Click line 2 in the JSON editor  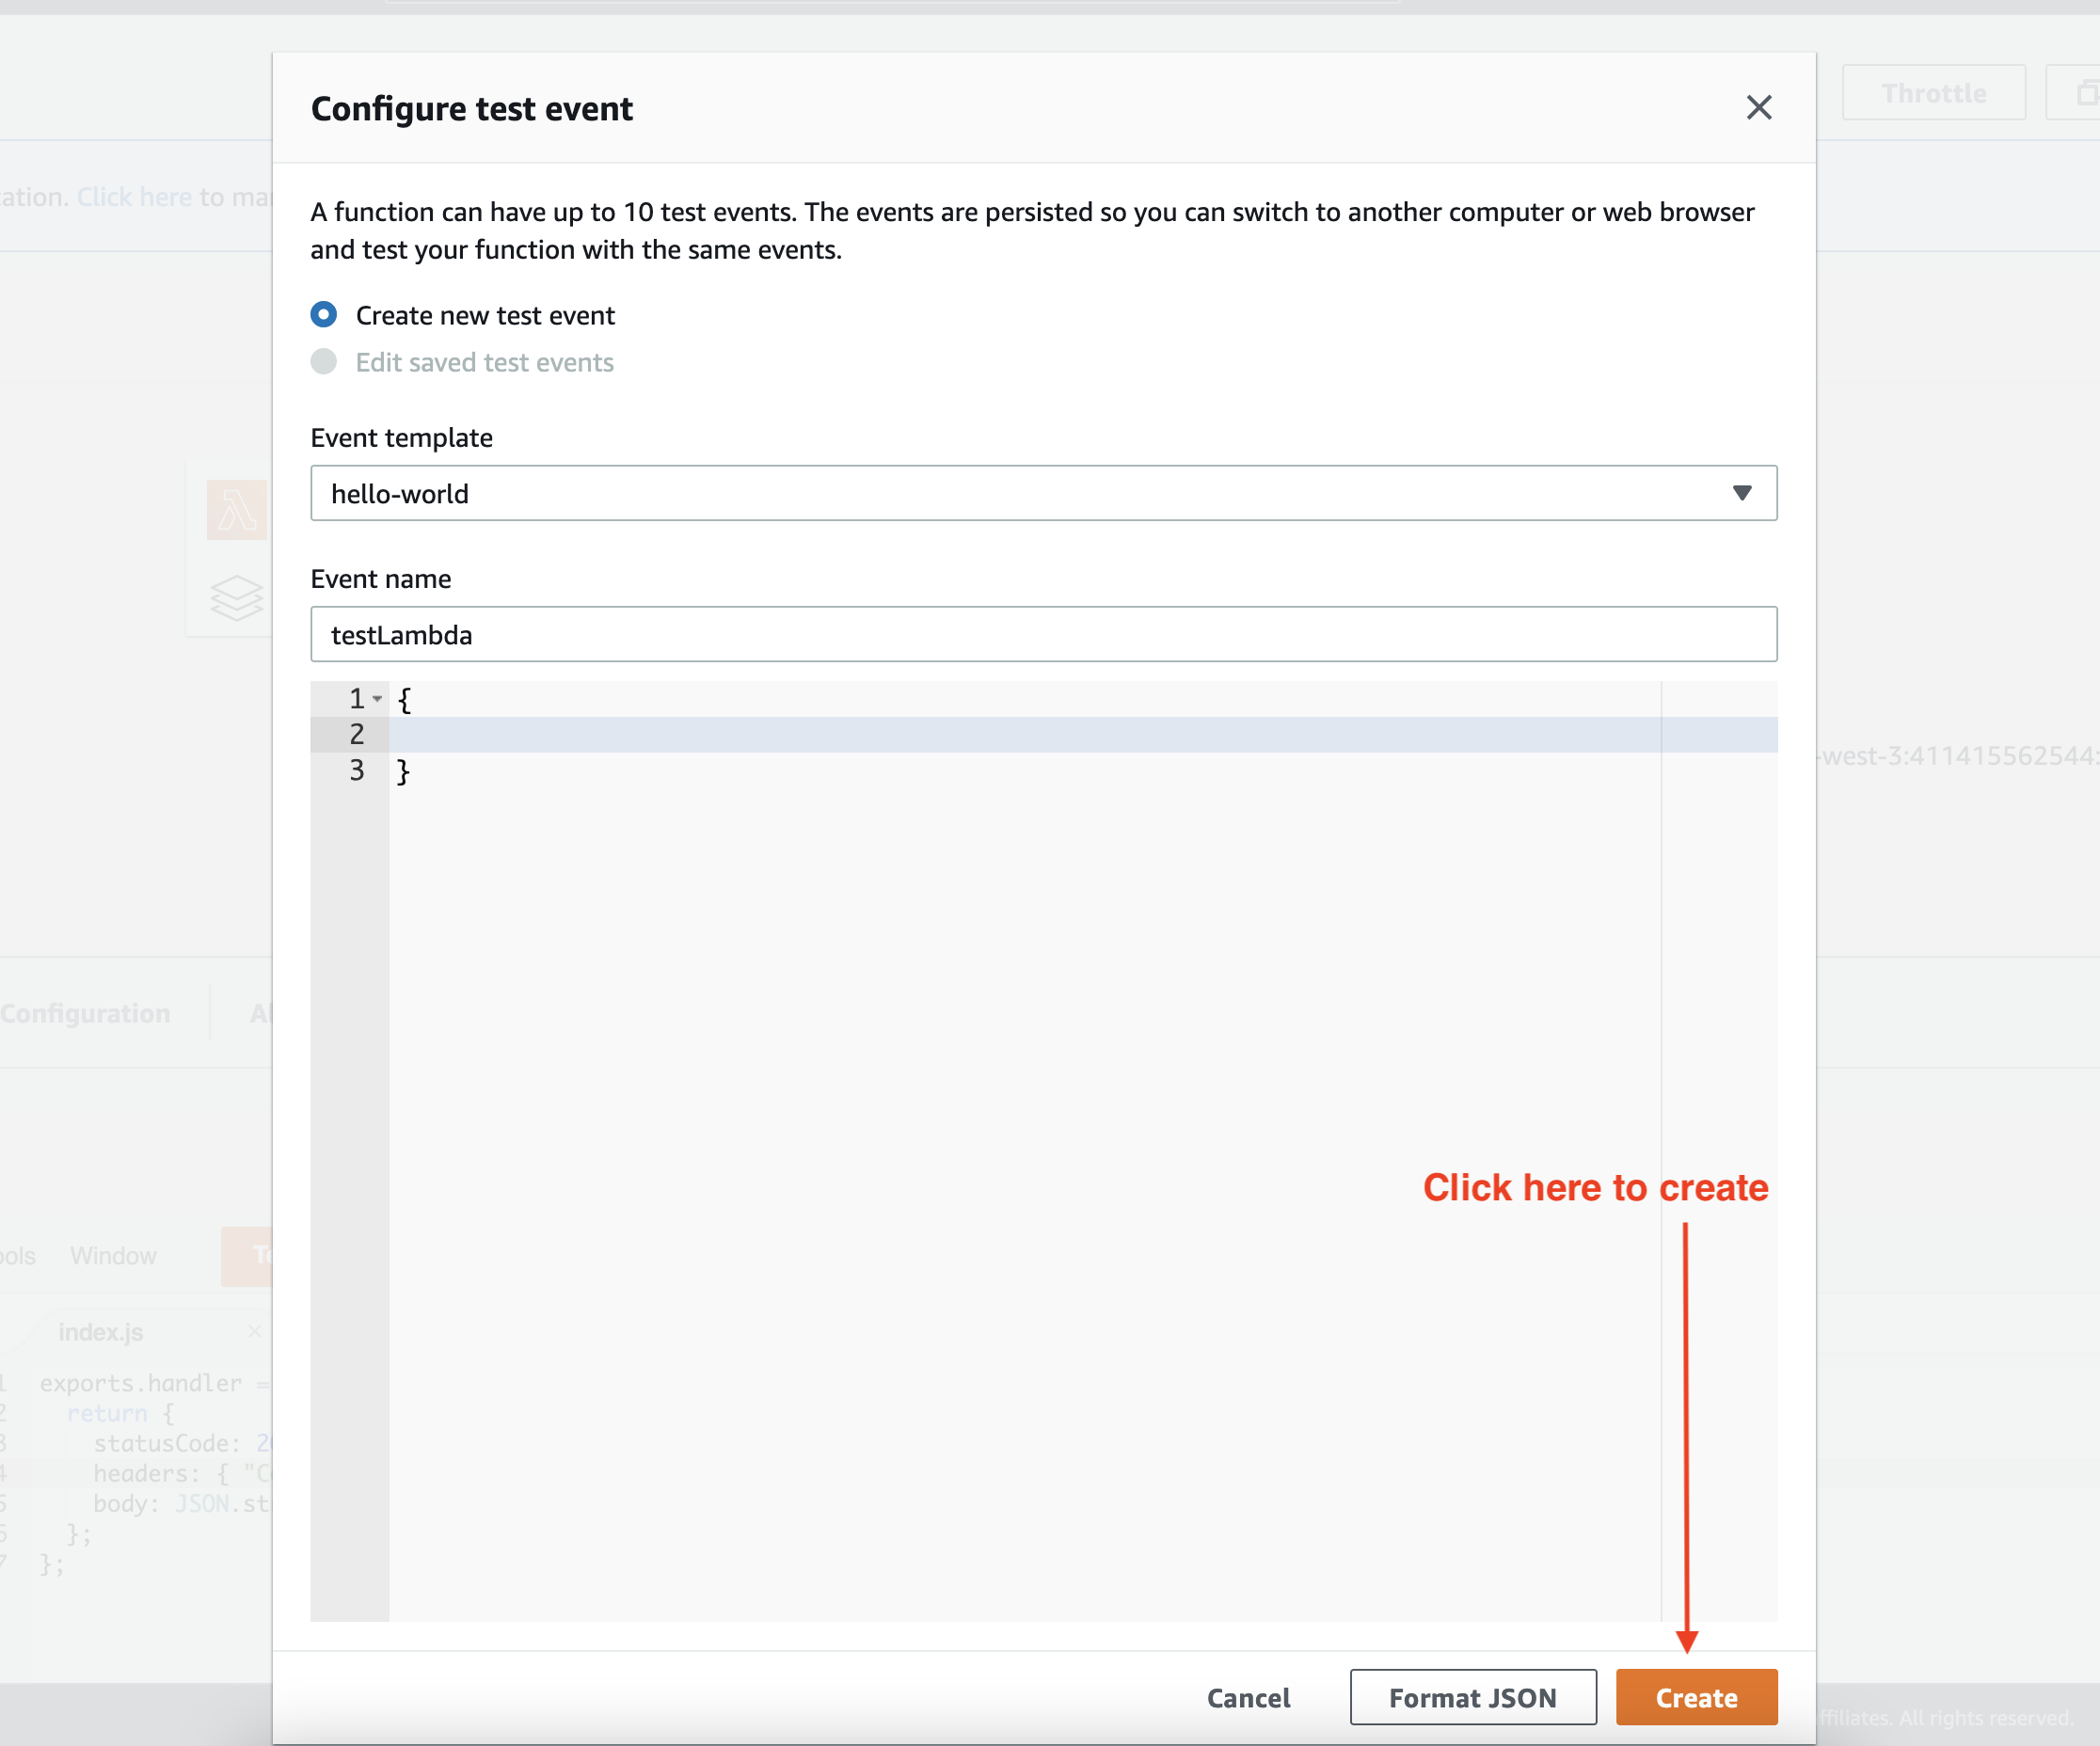click(1082, 734)
